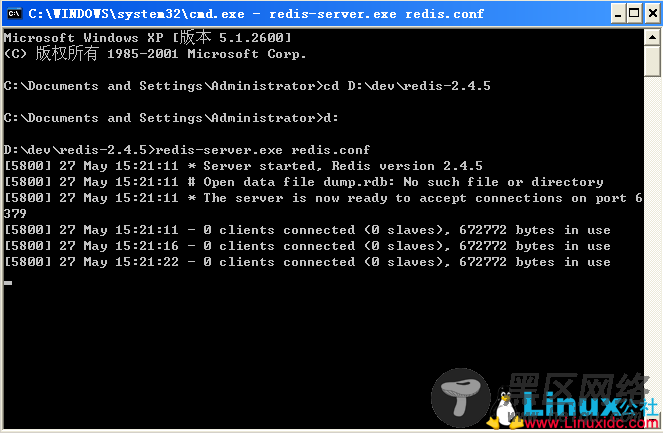
Task: Minimize the cmd.exe window
Action: coord(618,14)
